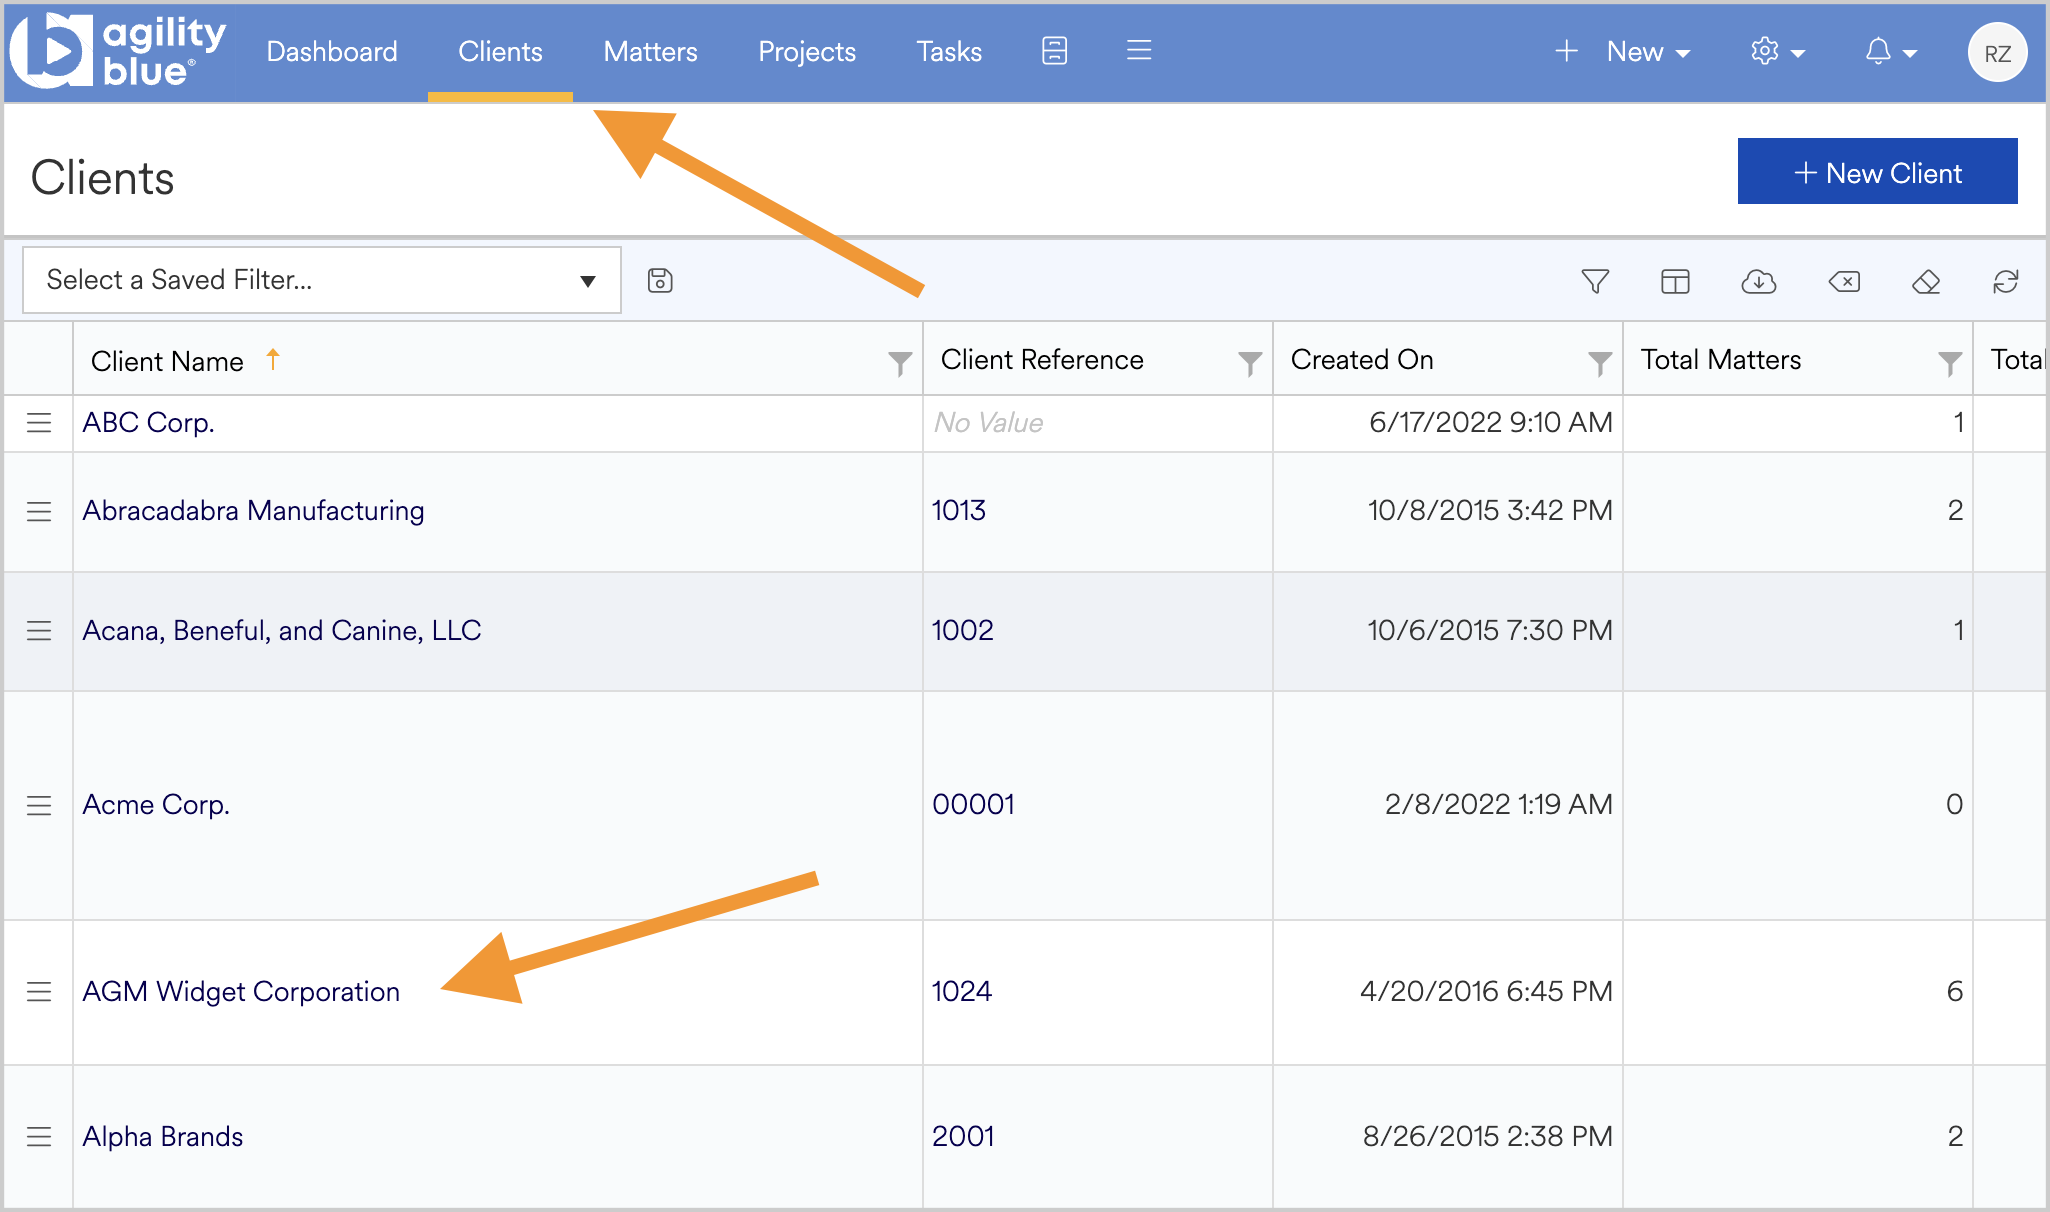
Task: Click client reference 1024
Action: pyautogui.click(x=961, y=992)
